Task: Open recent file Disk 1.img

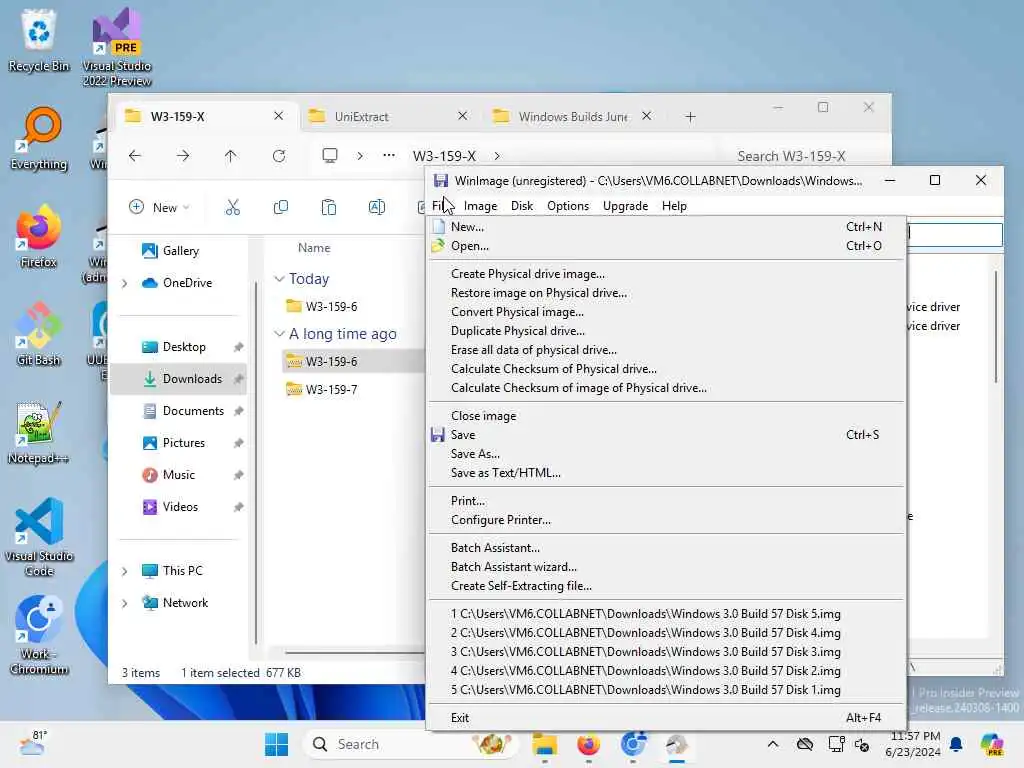Action: (x=666, y=689)
